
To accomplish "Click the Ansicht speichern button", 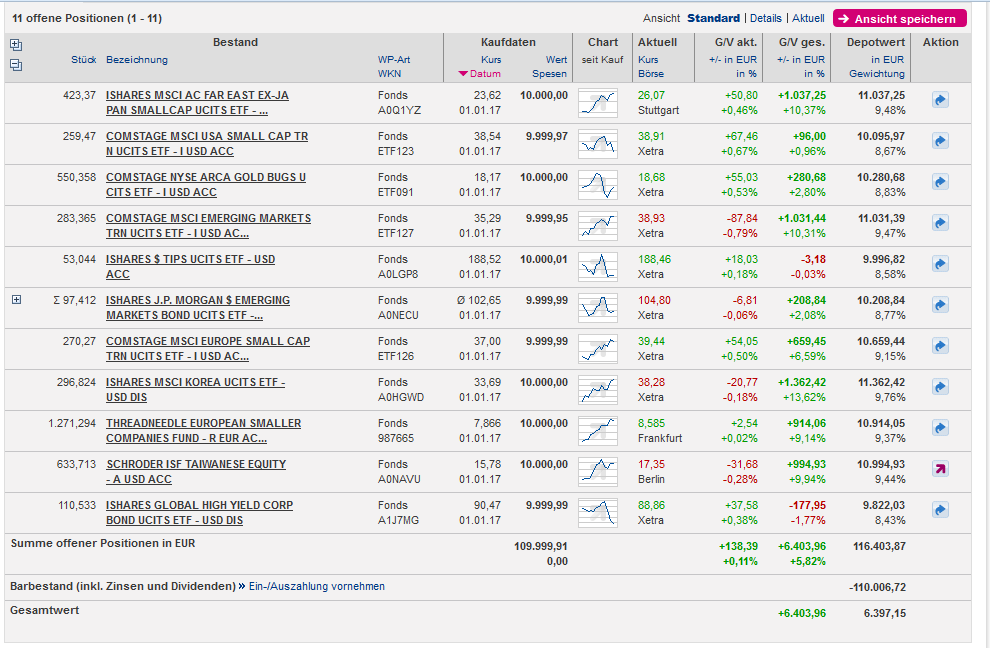I will click(x=899, y=18).
